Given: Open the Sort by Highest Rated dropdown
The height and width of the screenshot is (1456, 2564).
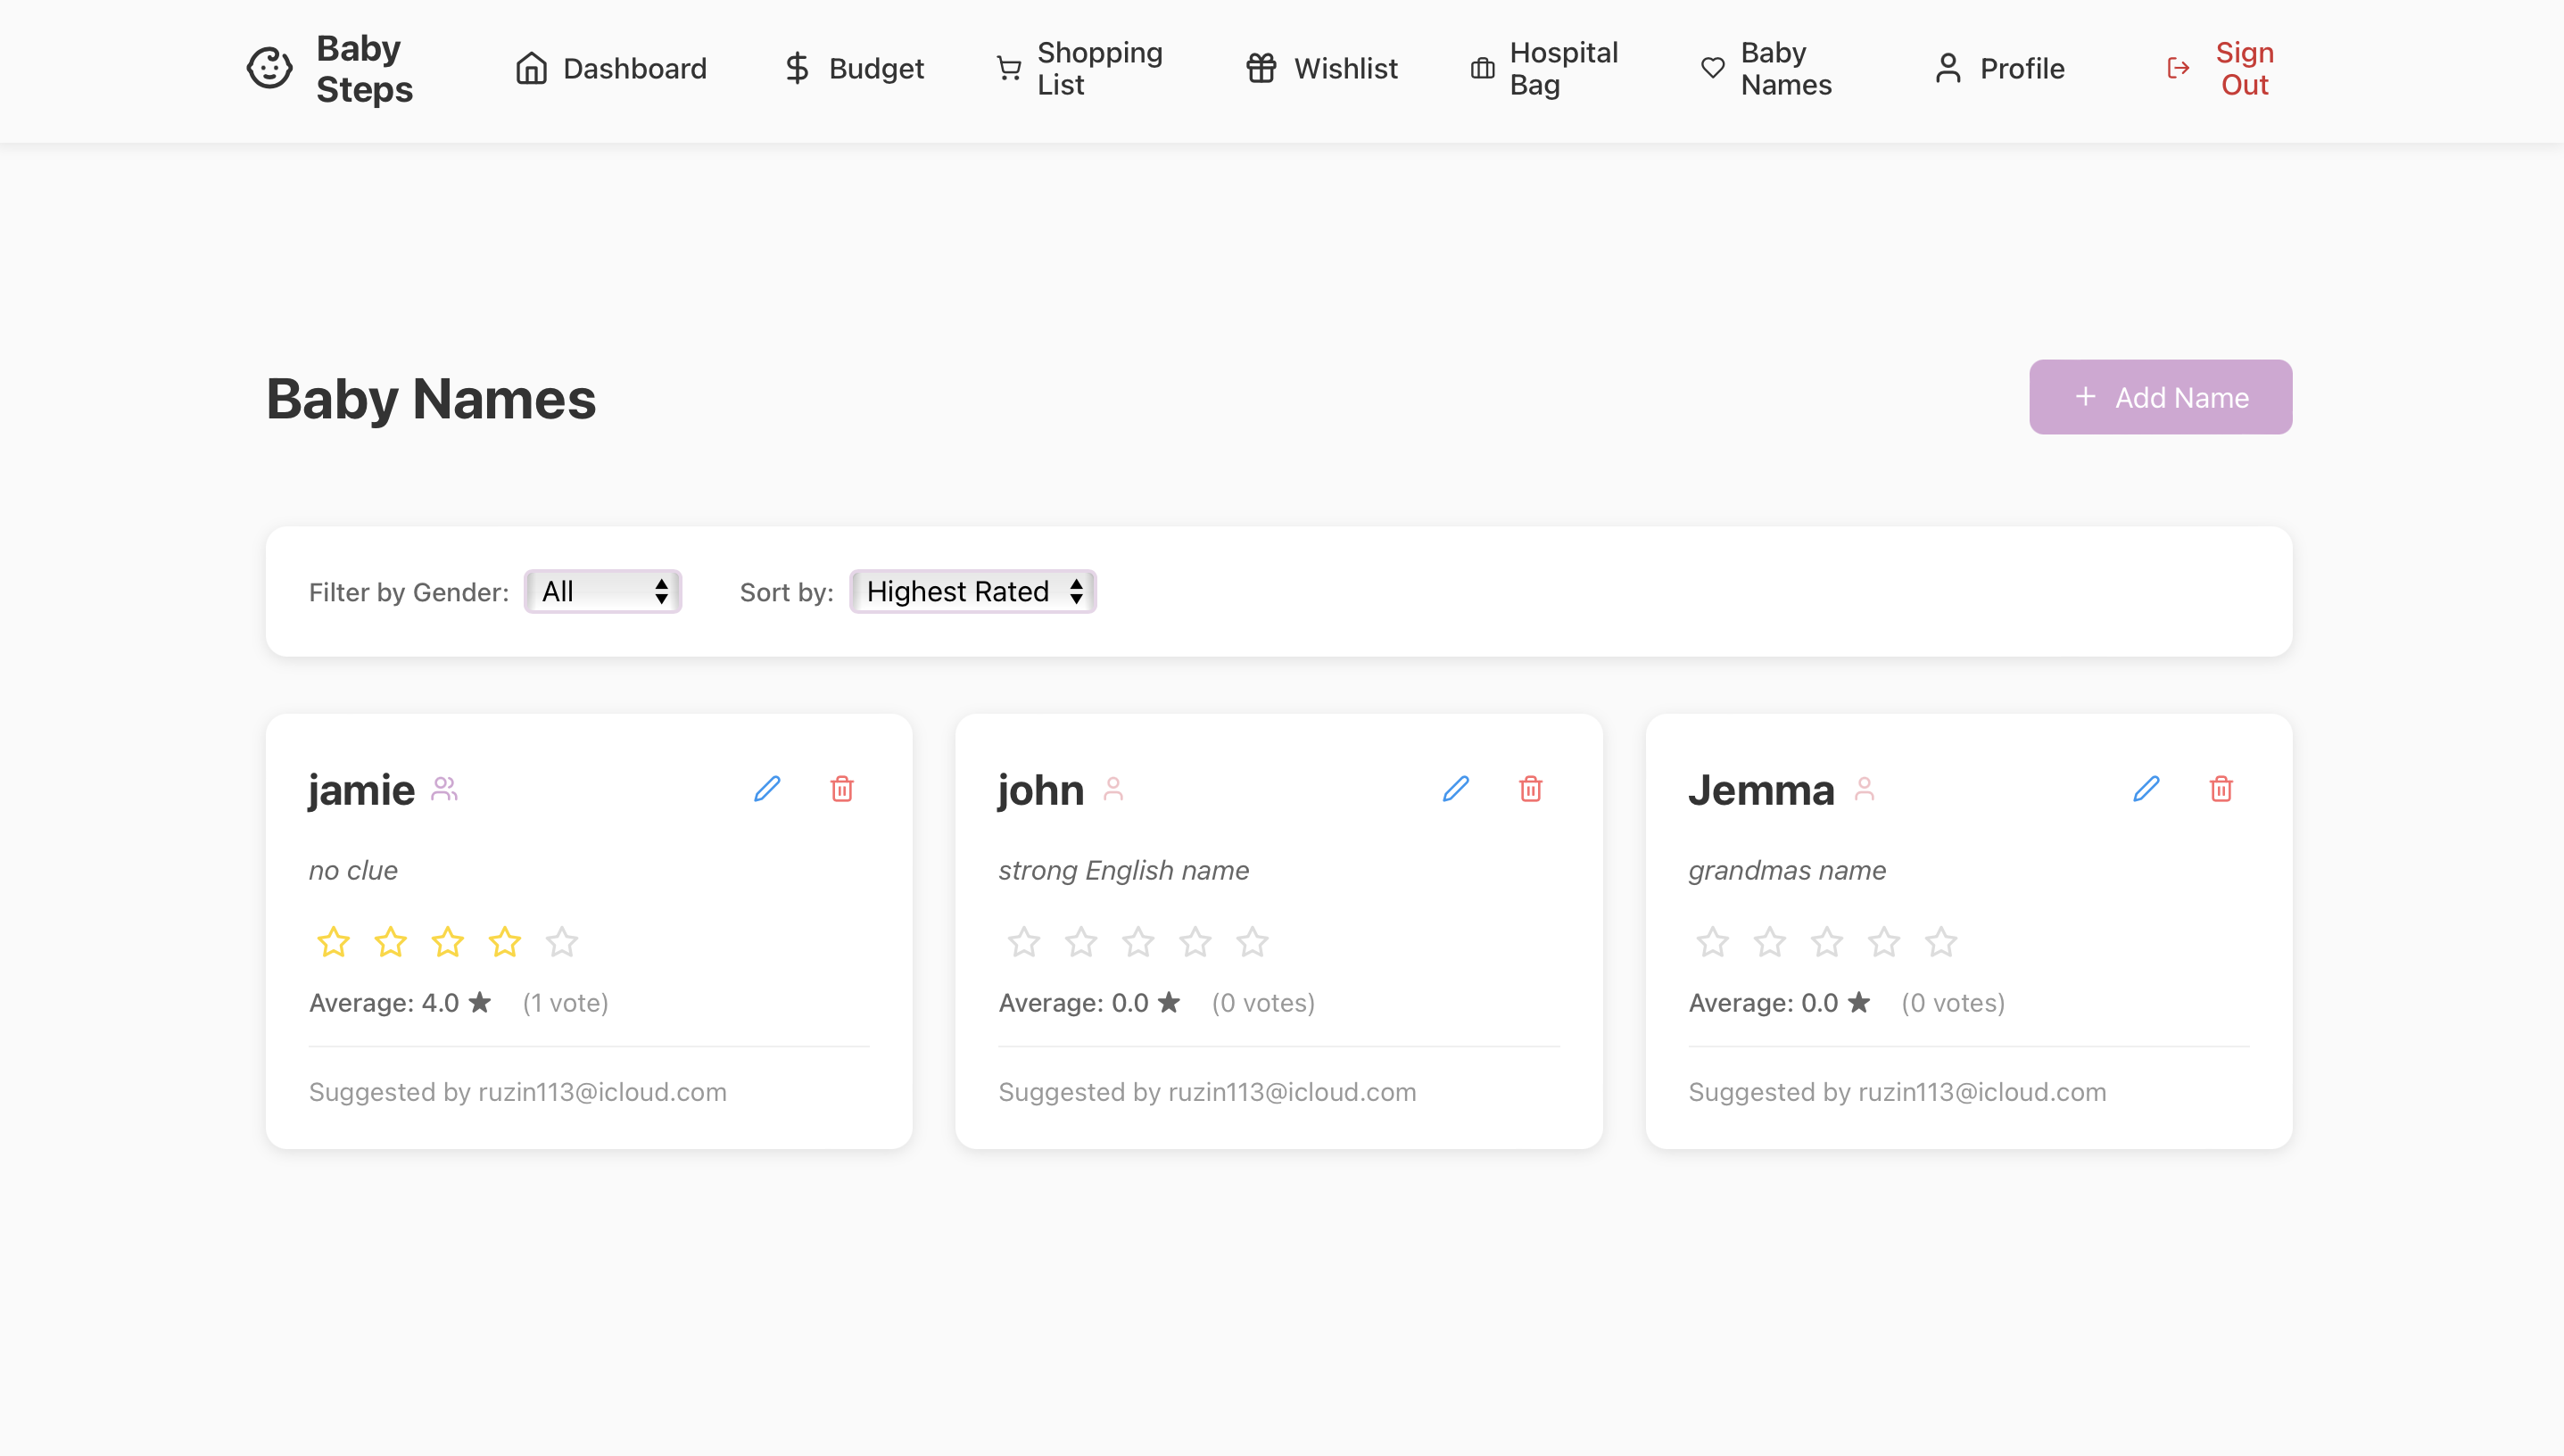Looking at the screenshot, I should 973,591.
